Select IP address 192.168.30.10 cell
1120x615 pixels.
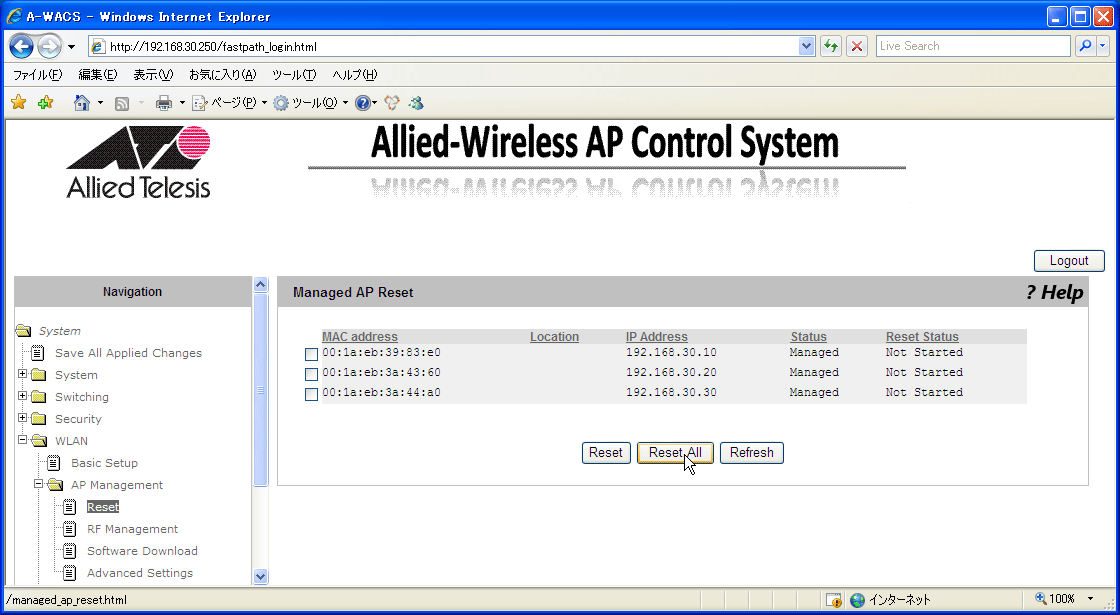pos(671,352)
